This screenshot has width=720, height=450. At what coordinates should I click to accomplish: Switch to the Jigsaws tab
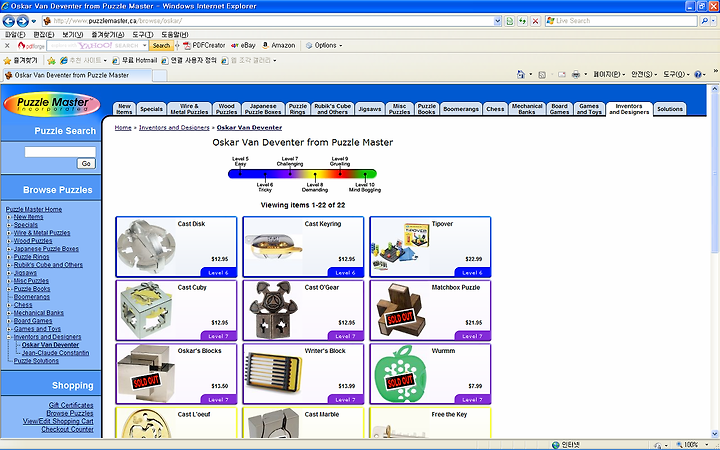[x=370, y=109]
